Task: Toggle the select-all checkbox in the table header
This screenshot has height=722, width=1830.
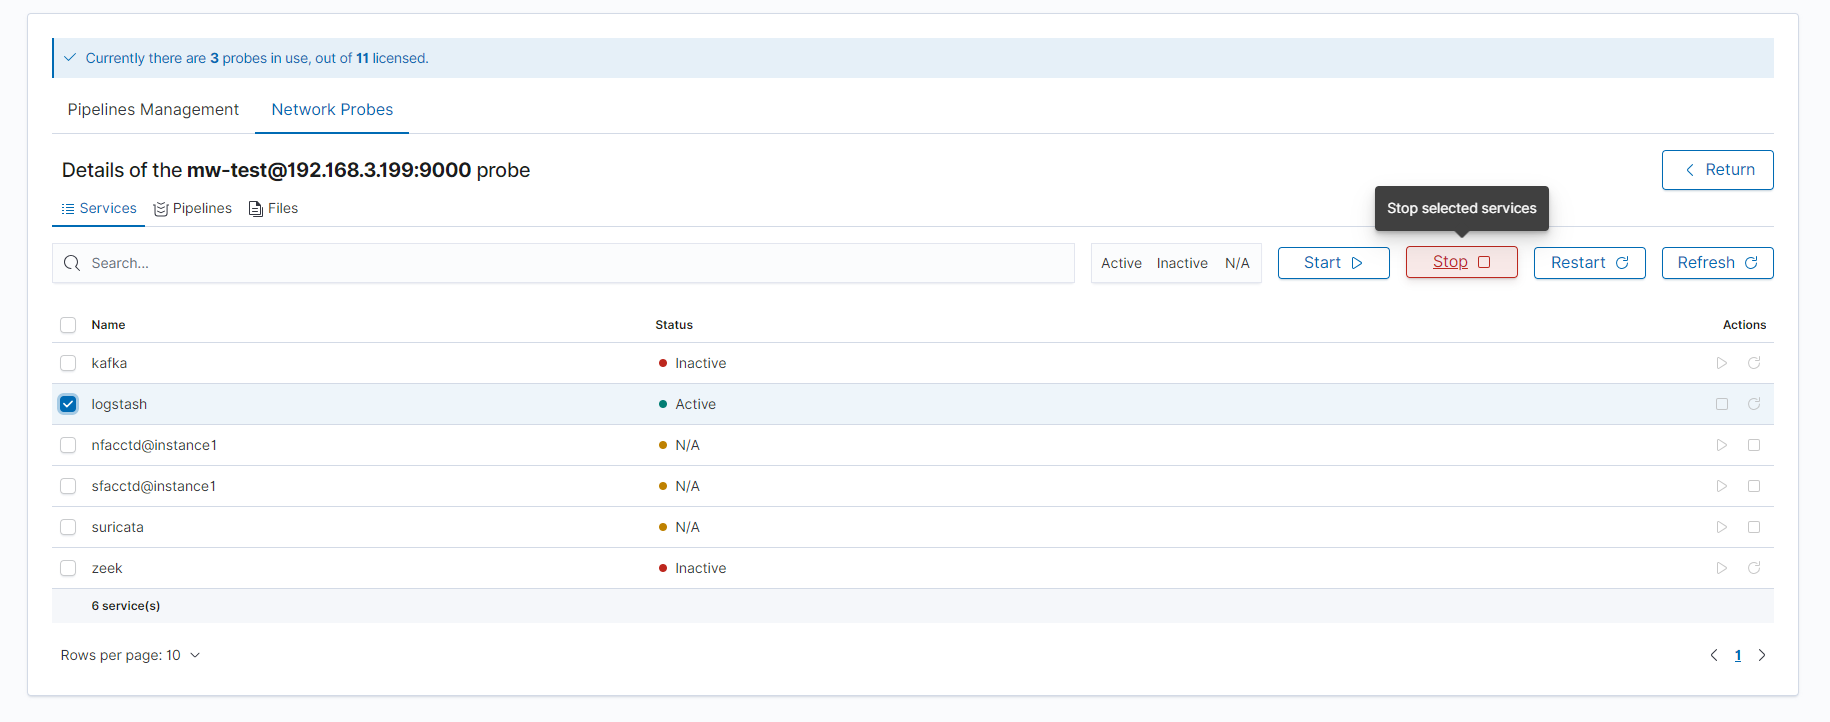Action: 68,325
